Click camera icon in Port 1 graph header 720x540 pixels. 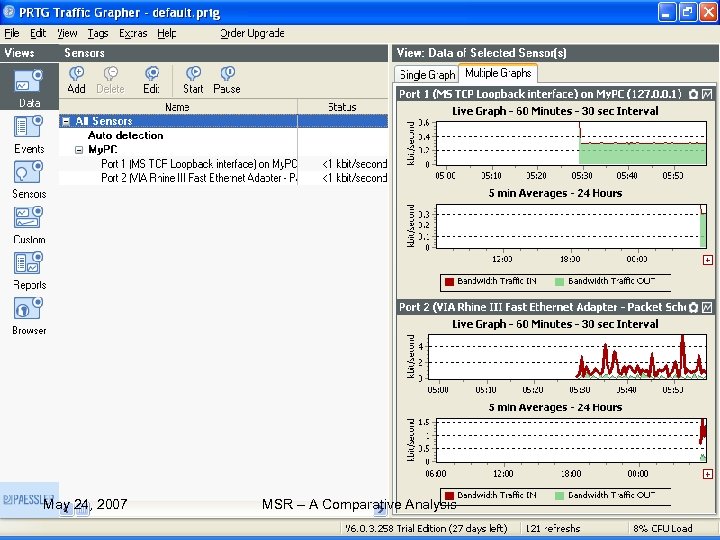[693, 94]
